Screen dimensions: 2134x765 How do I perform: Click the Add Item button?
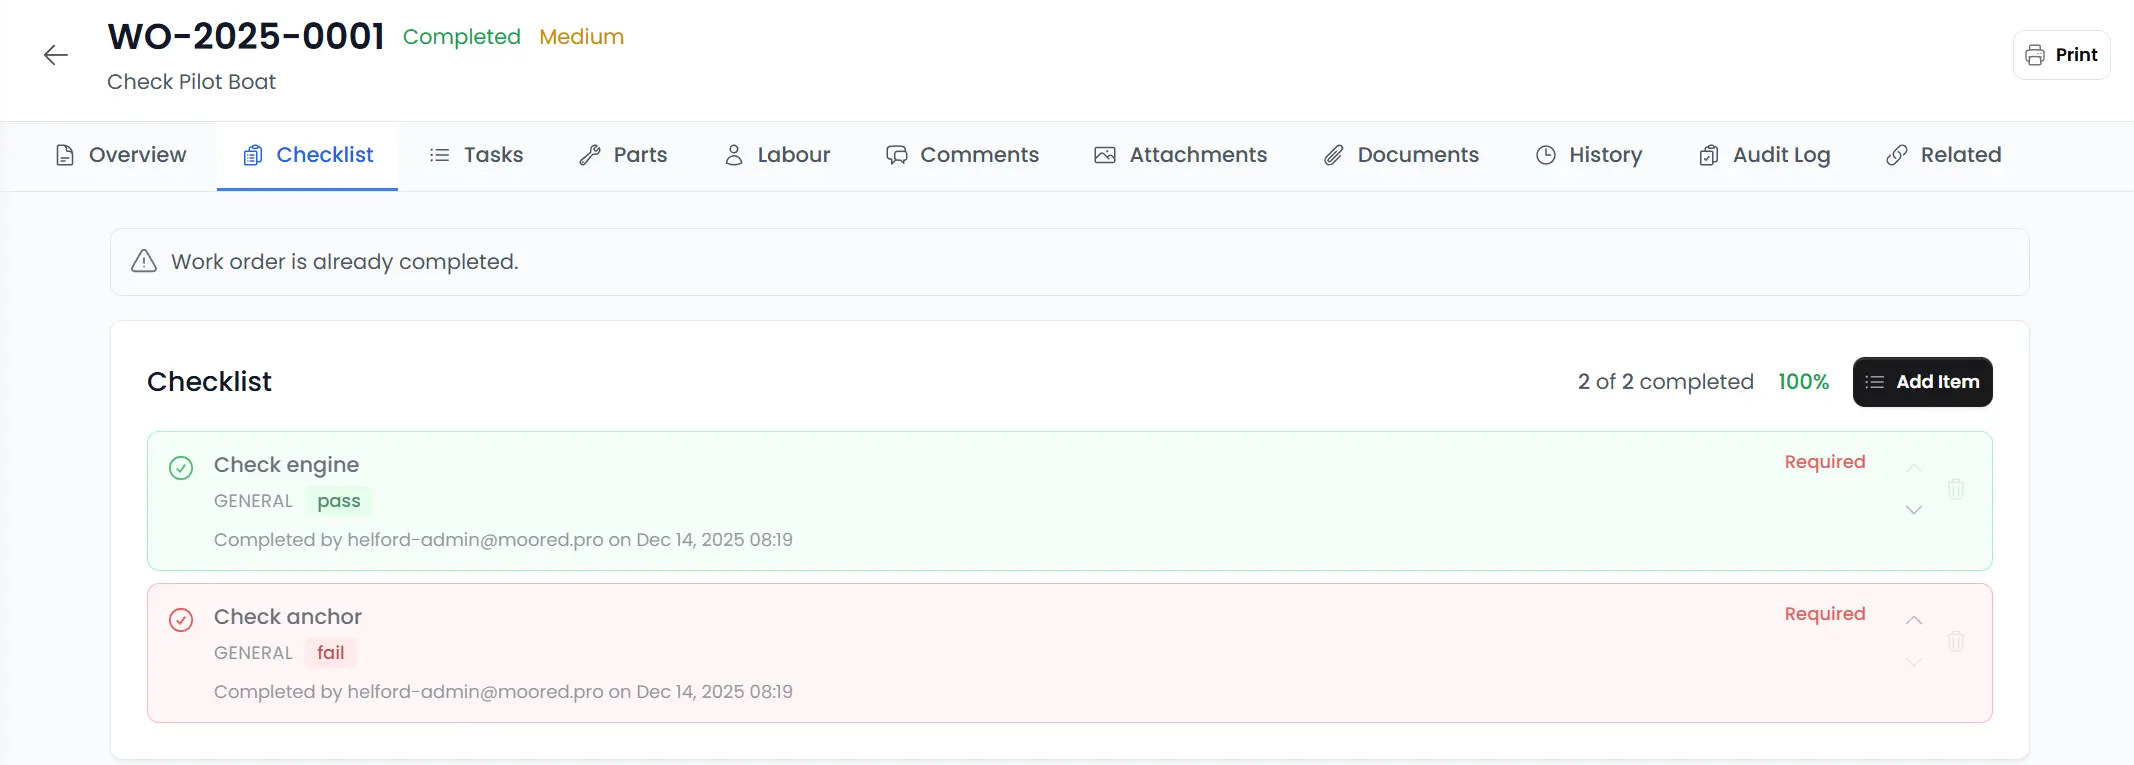coord(1922,382)
